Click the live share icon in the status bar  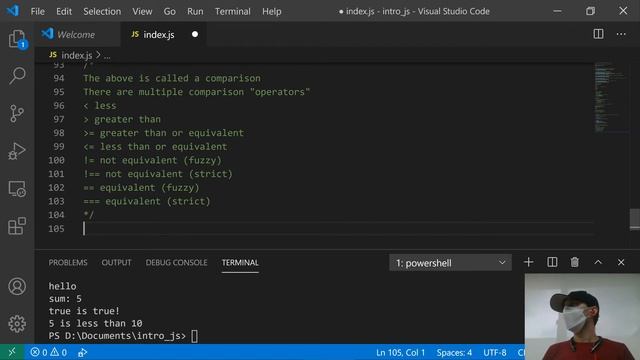[82, 352]
